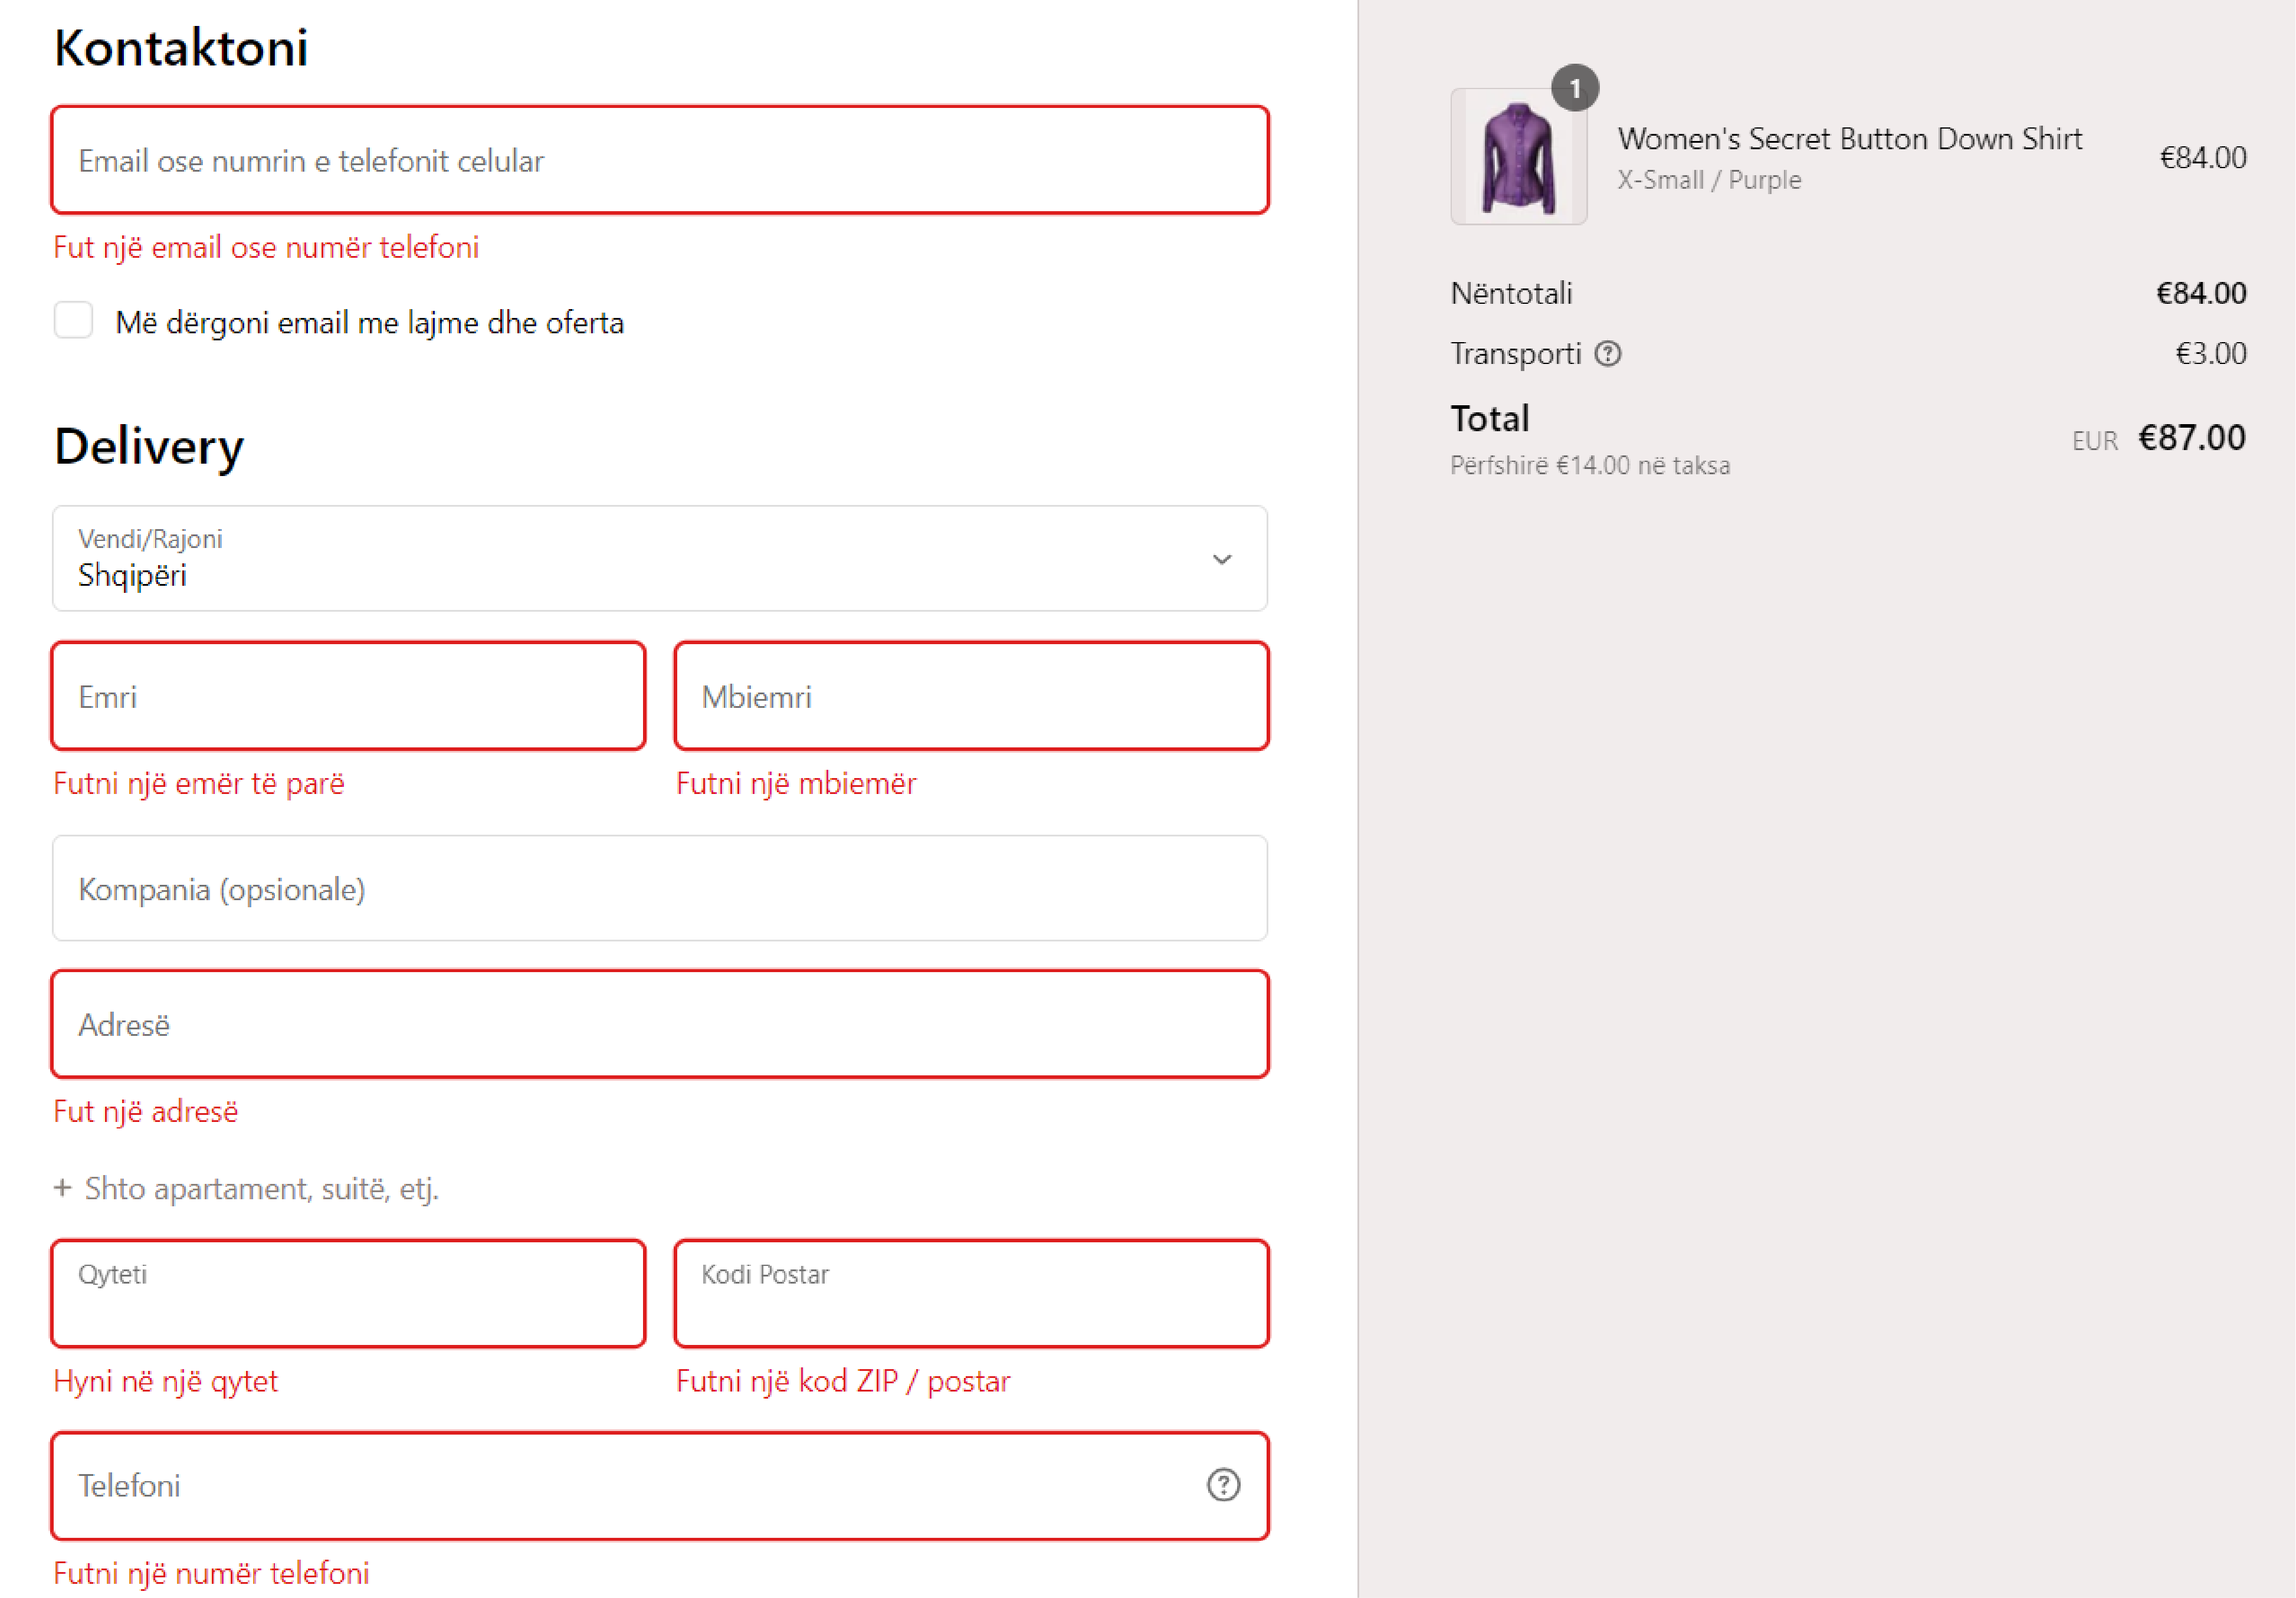Viewport: 2296px width, 1598px height.
Task: Click into the Emri first name field
Action: [x=348, y=696]
